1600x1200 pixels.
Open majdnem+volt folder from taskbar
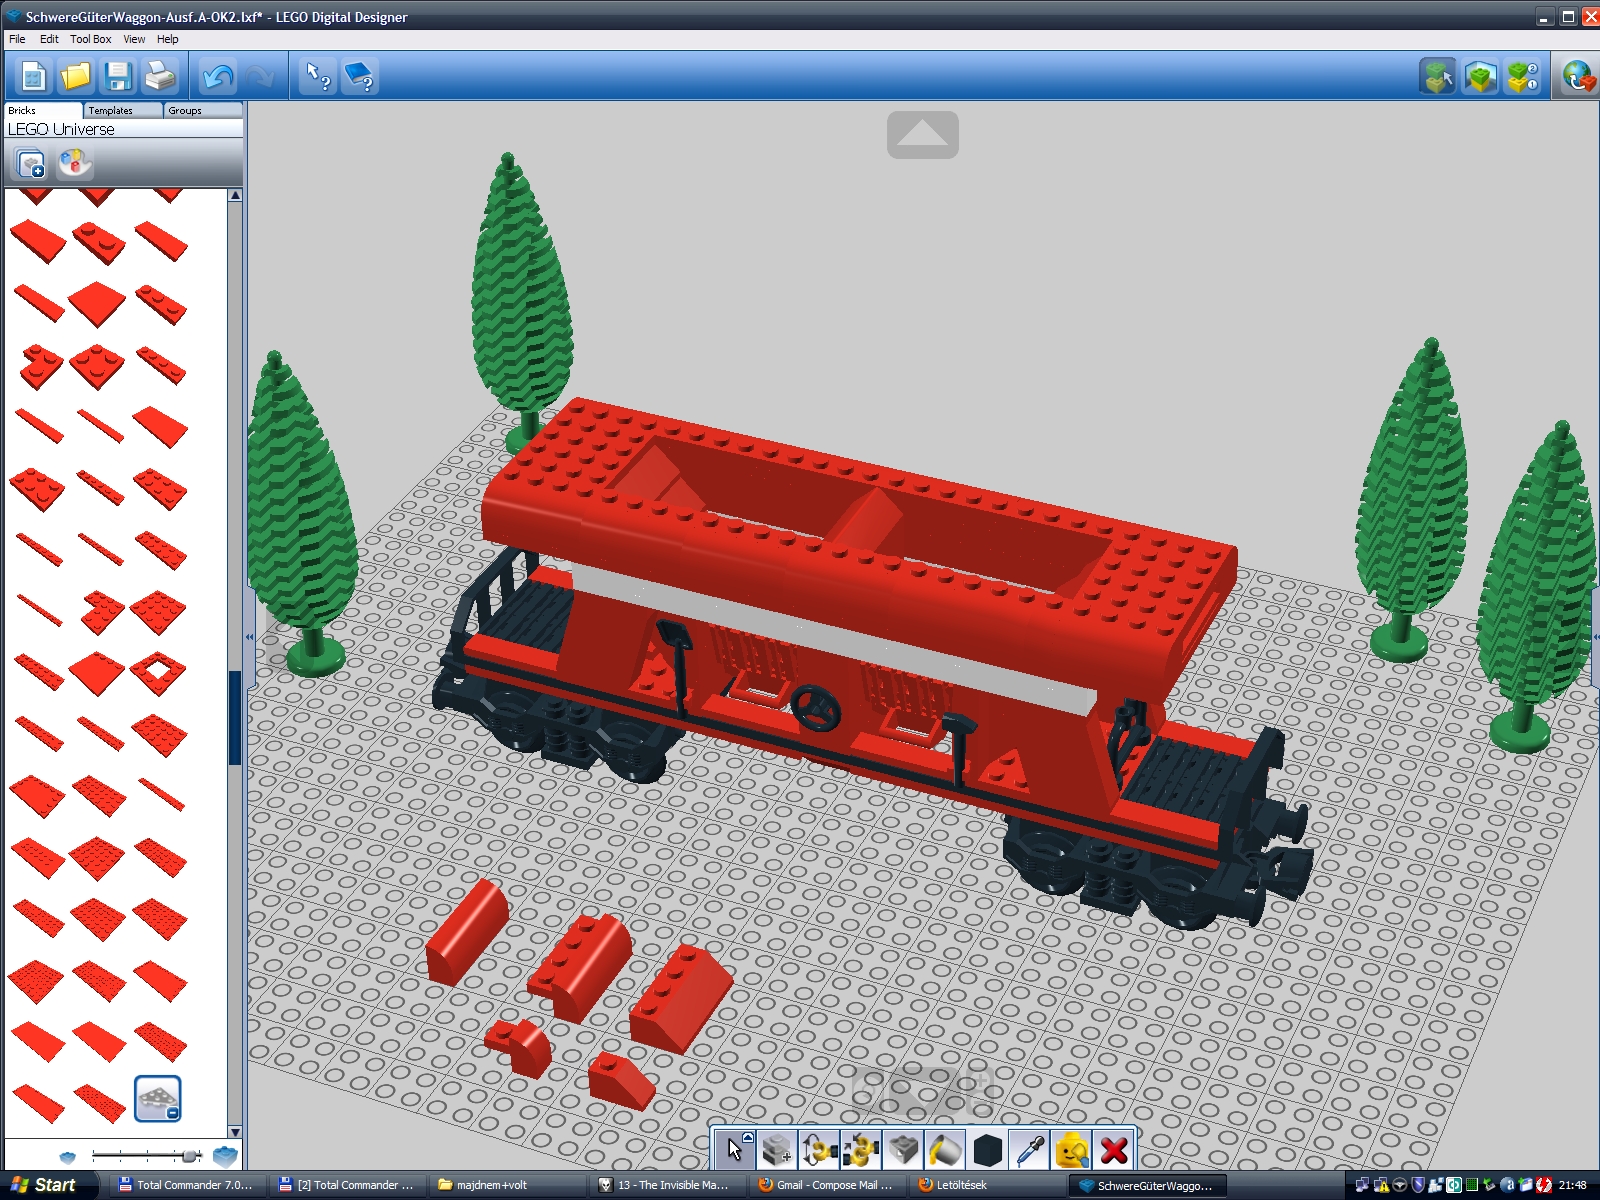point(506,1185)
